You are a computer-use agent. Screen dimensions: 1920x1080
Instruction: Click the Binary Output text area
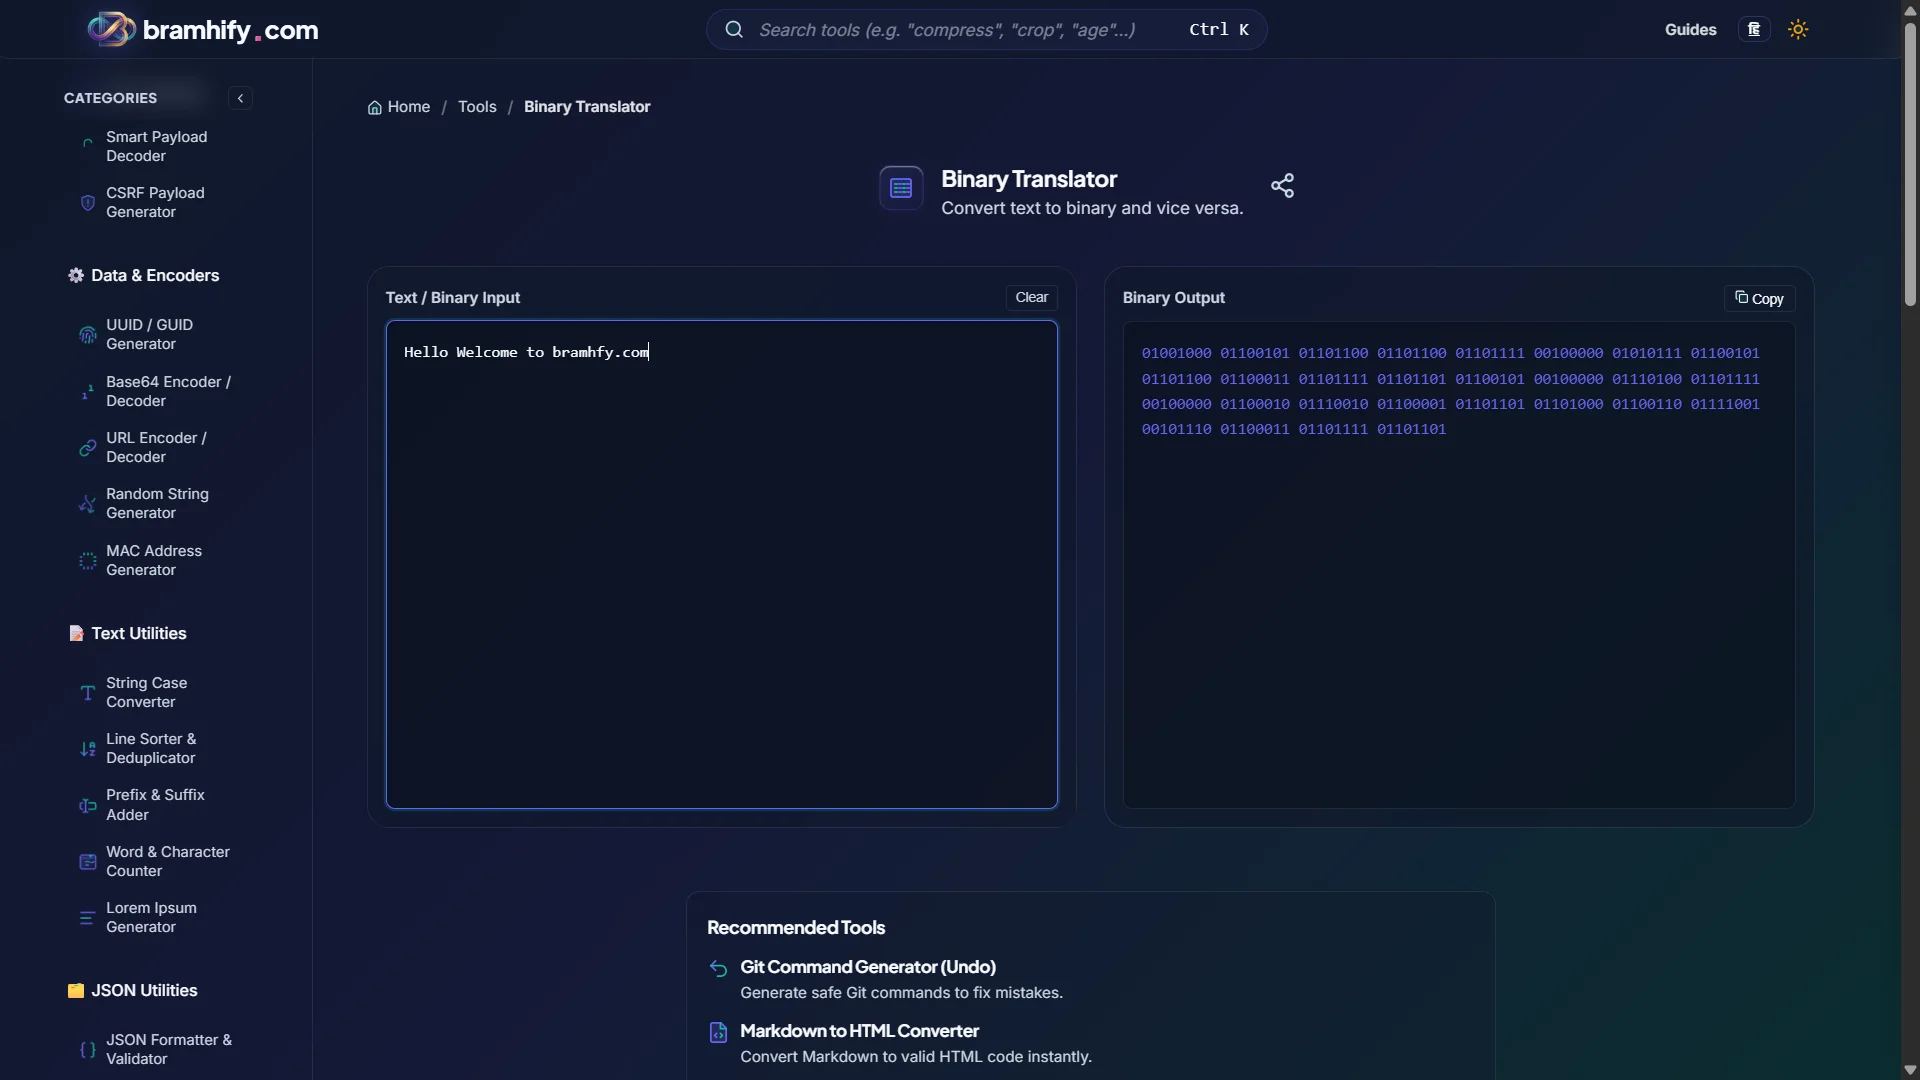click(1458, 565)
